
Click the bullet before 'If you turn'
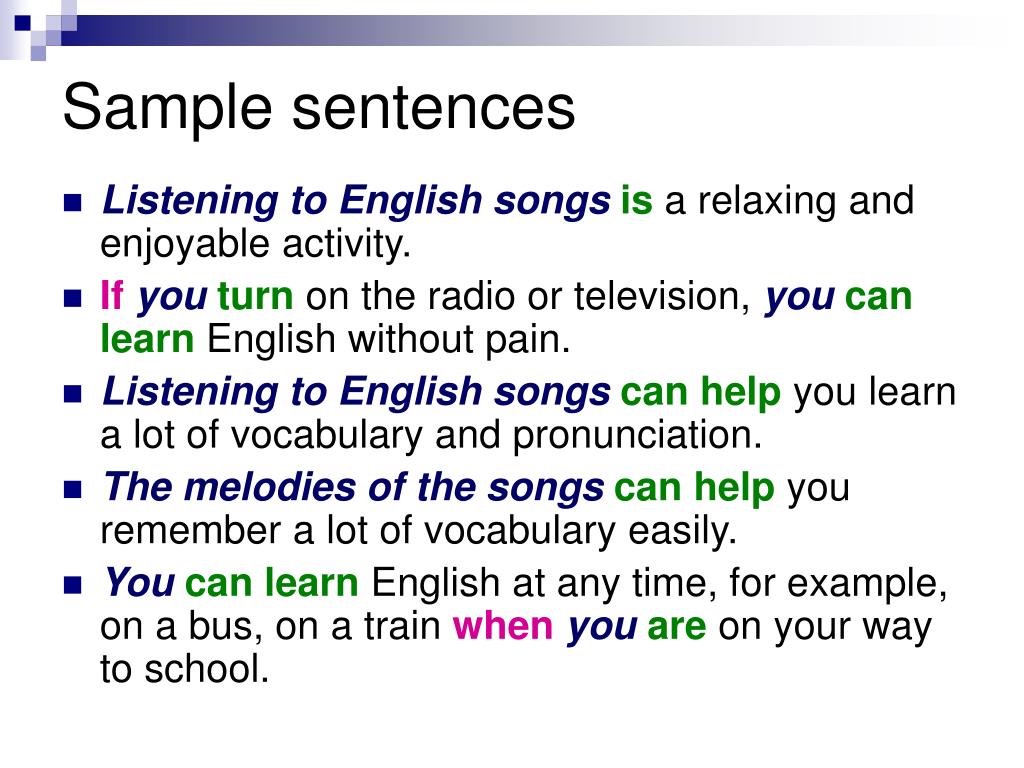pos(72,298)
